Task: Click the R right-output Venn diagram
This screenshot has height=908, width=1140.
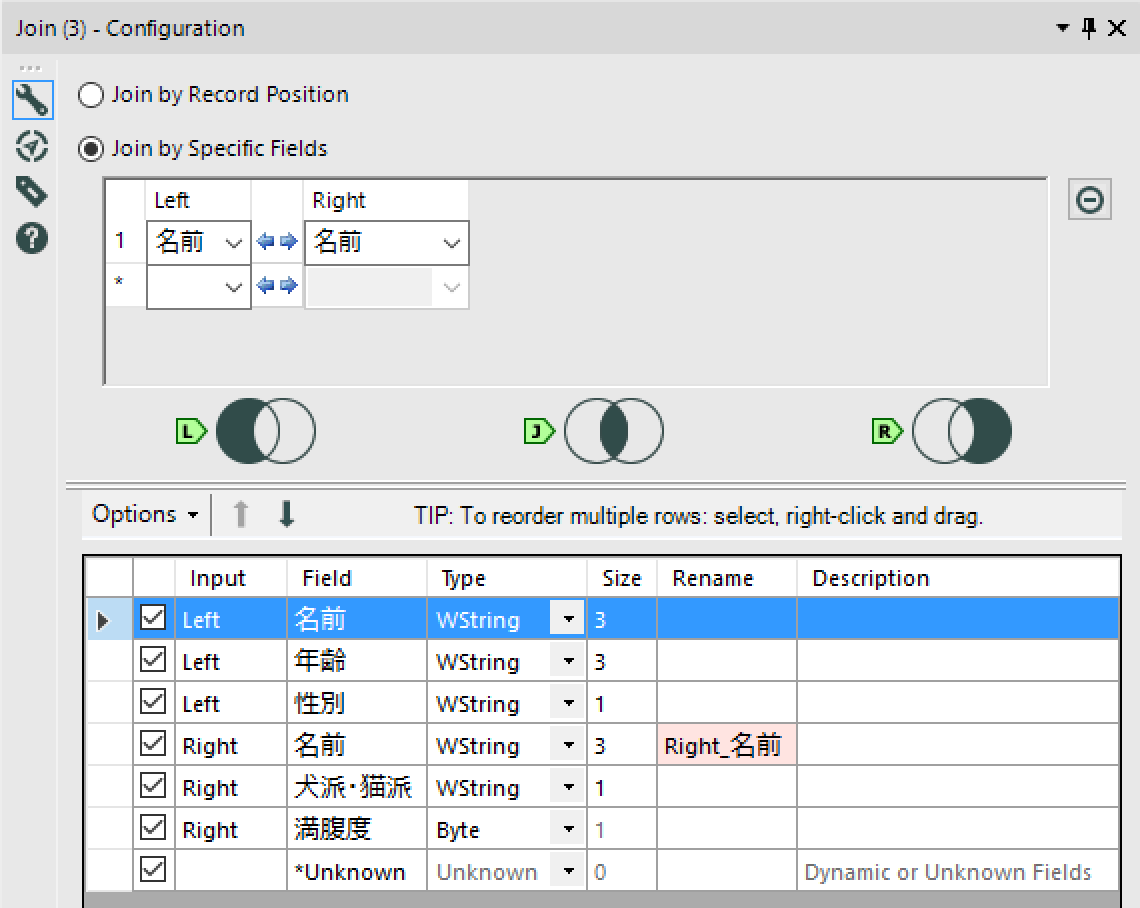Action: (x=961, y=430)
